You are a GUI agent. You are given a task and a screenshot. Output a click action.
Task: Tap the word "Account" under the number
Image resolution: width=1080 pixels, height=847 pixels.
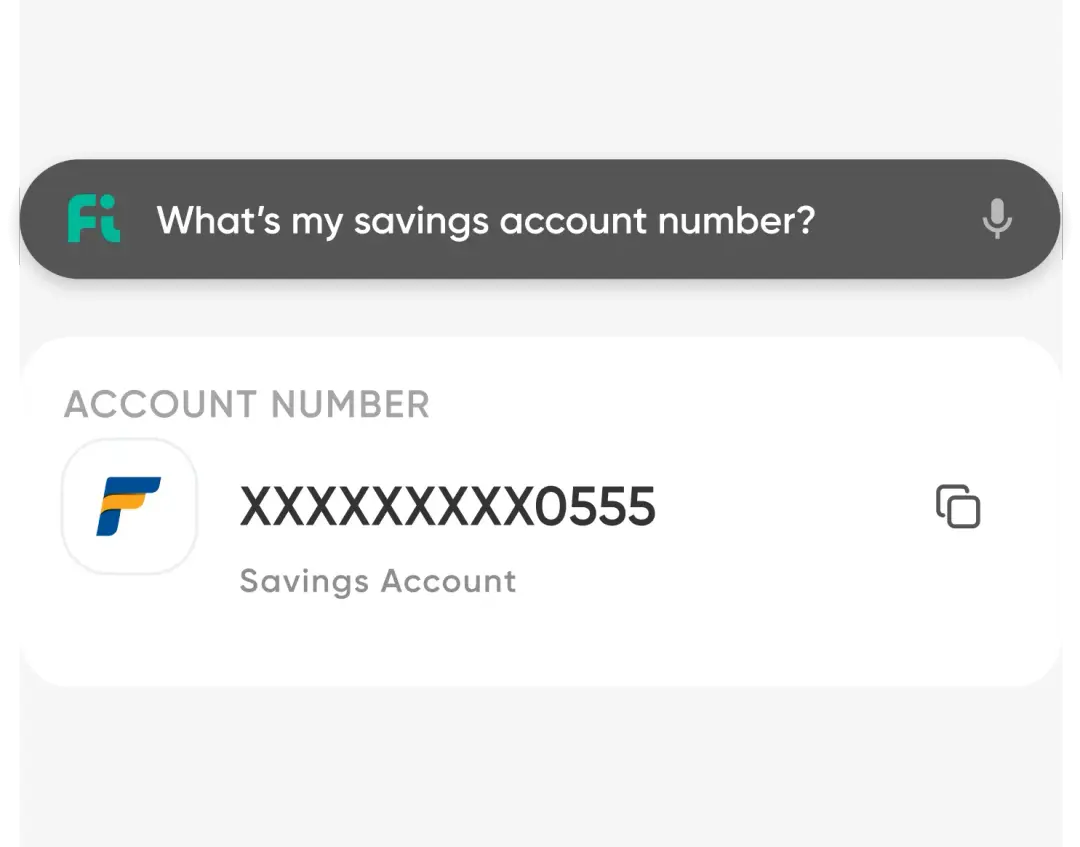click(450, 581)
